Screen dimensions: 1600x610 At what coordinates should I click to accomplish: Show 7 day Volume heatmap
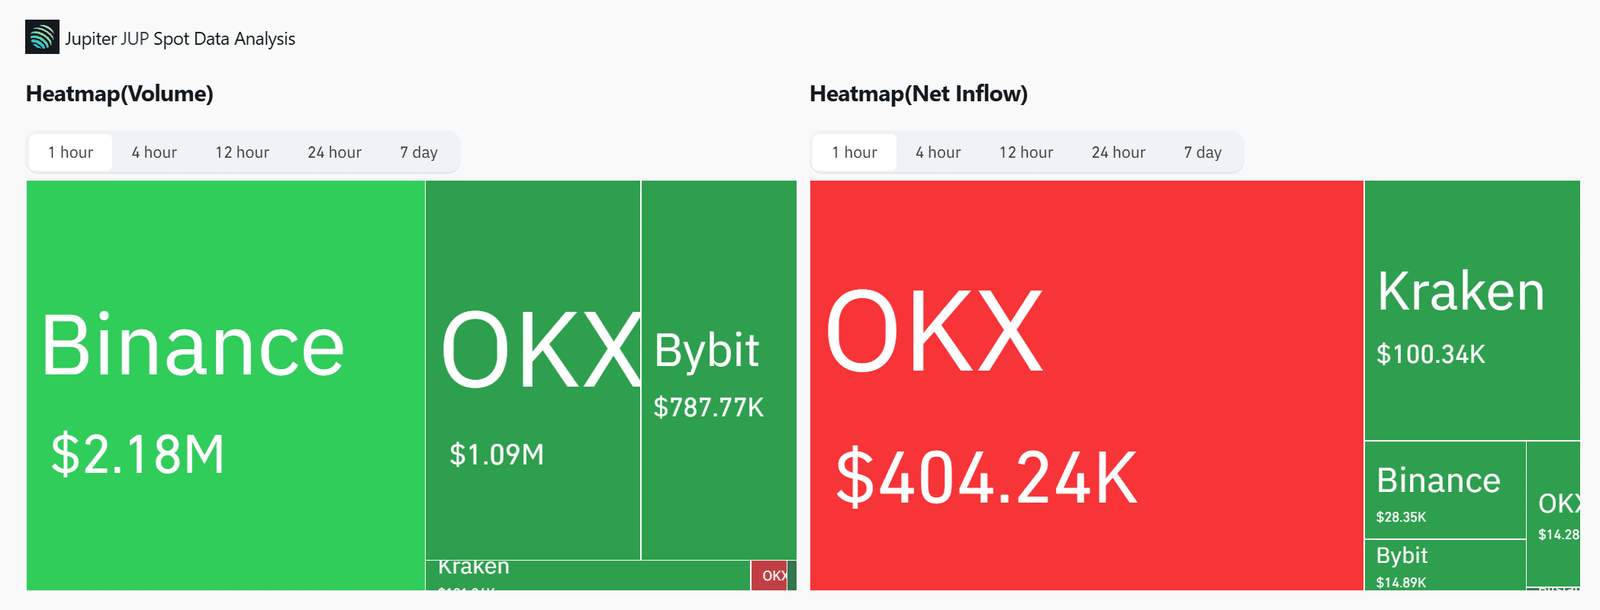419,152
